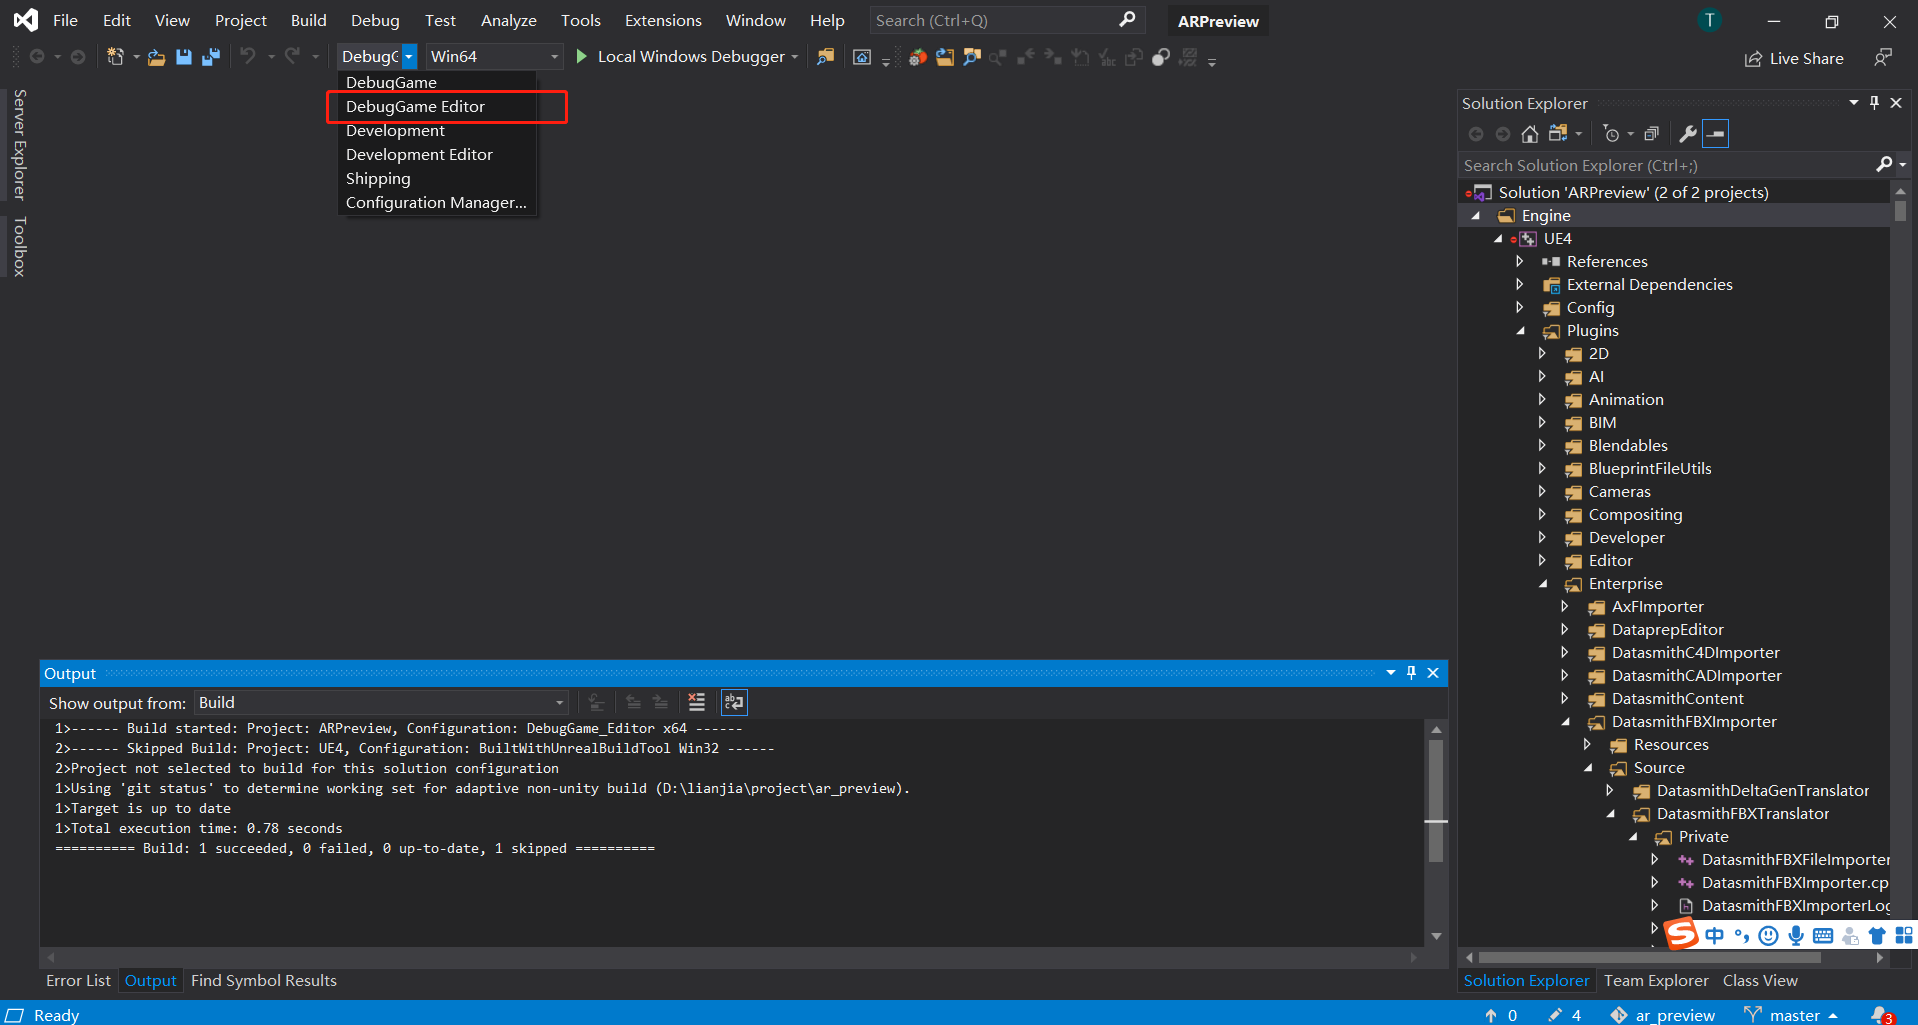Click the magnifier in Search Solution Explorer box
This screenshot has width=1918, height=1025.
(x=1884, y=164)
